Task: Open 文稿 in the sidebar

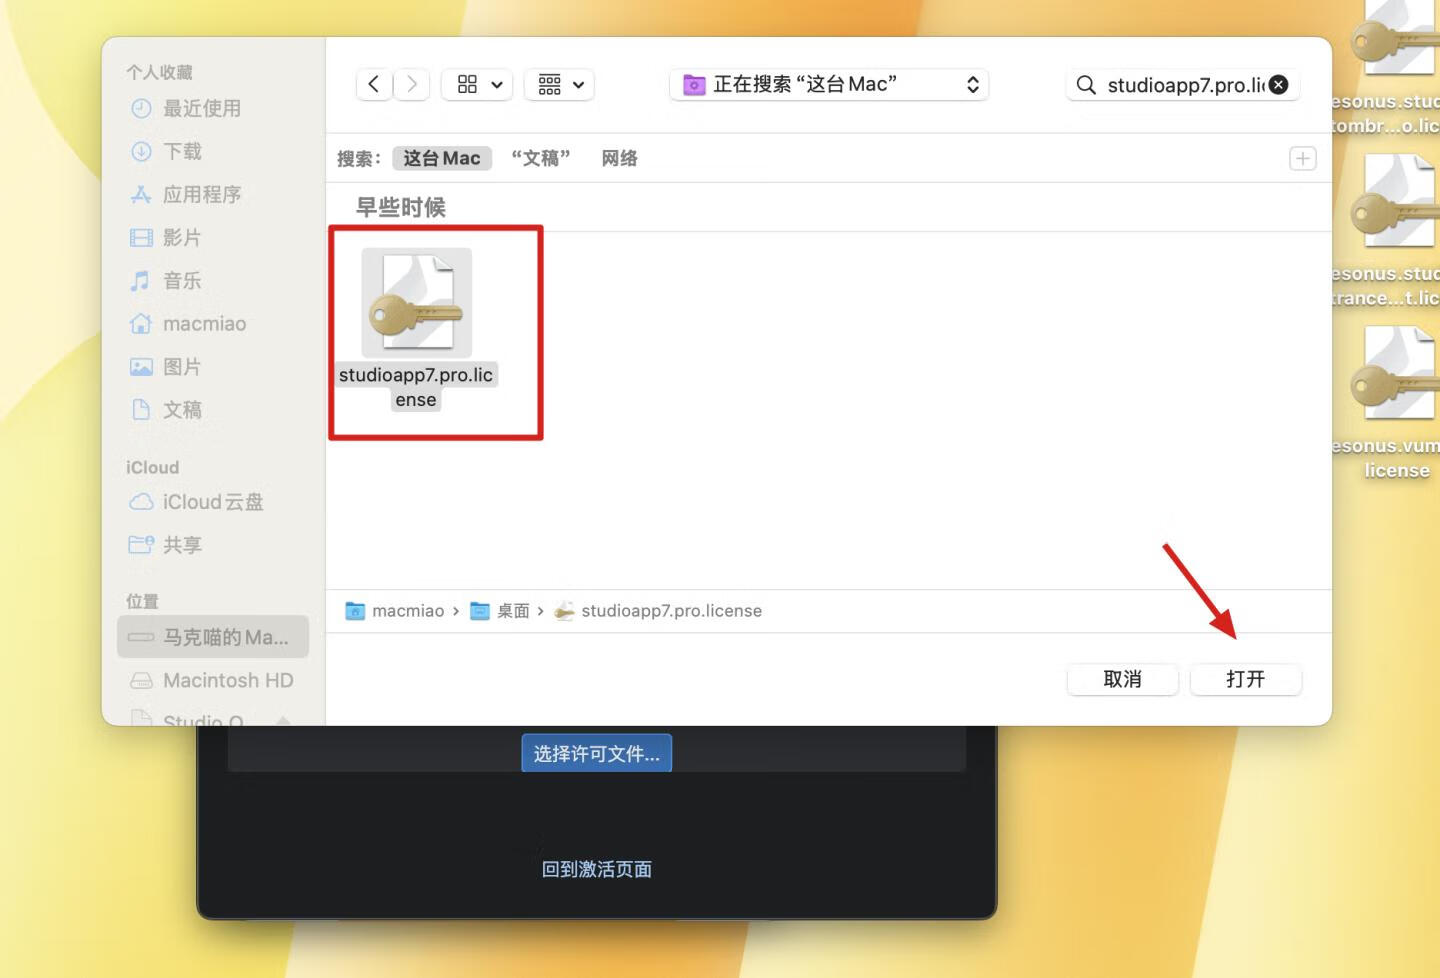Action: tap(182, 409)
